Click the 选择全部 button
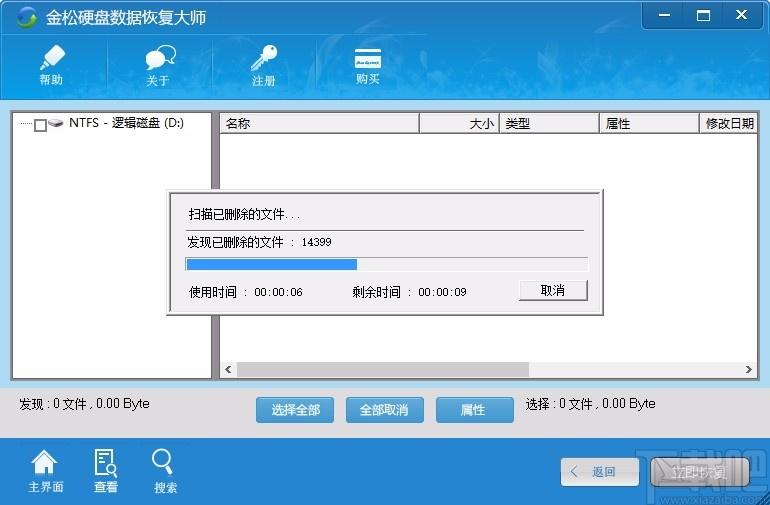 coord(295,410)
